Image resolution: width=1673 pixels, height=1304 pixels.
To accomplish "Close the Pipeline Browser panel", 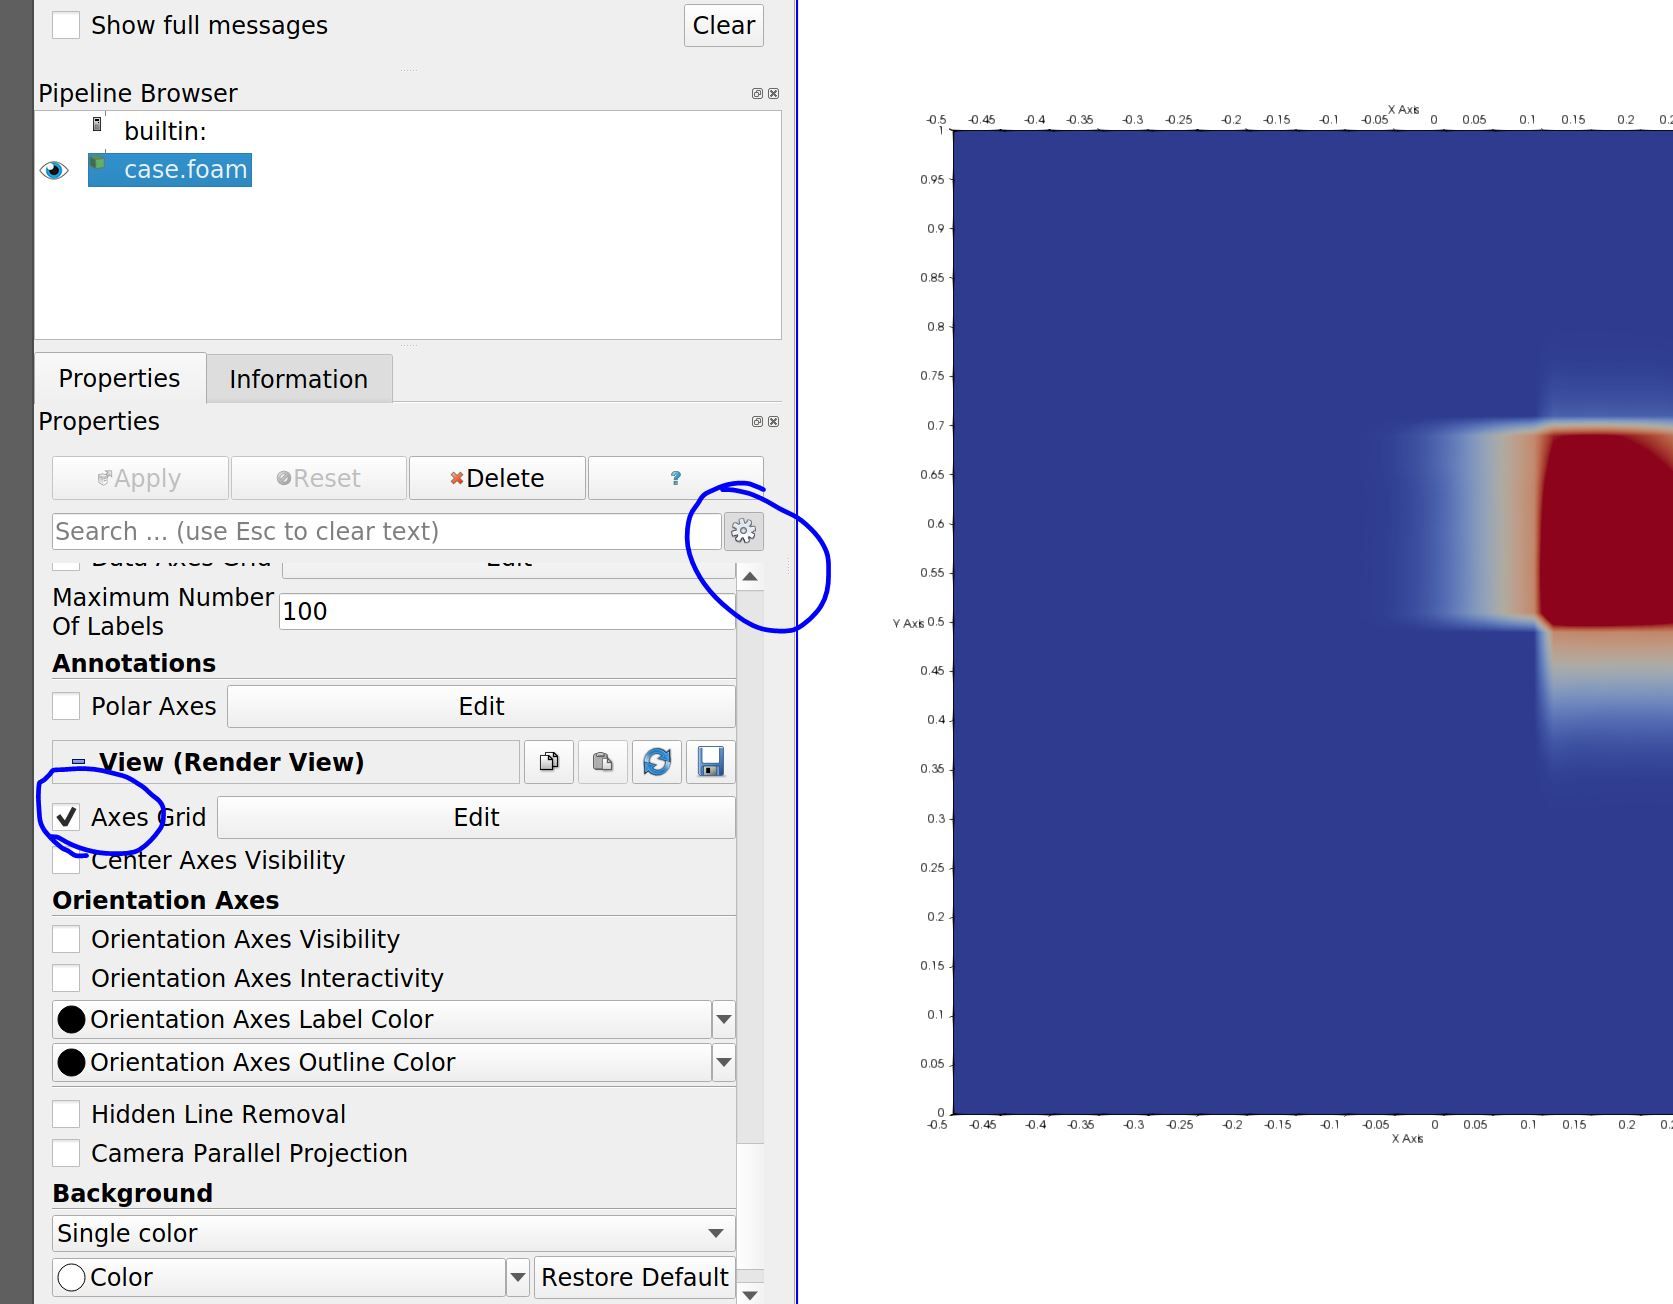I will click(x=773, y=93).
